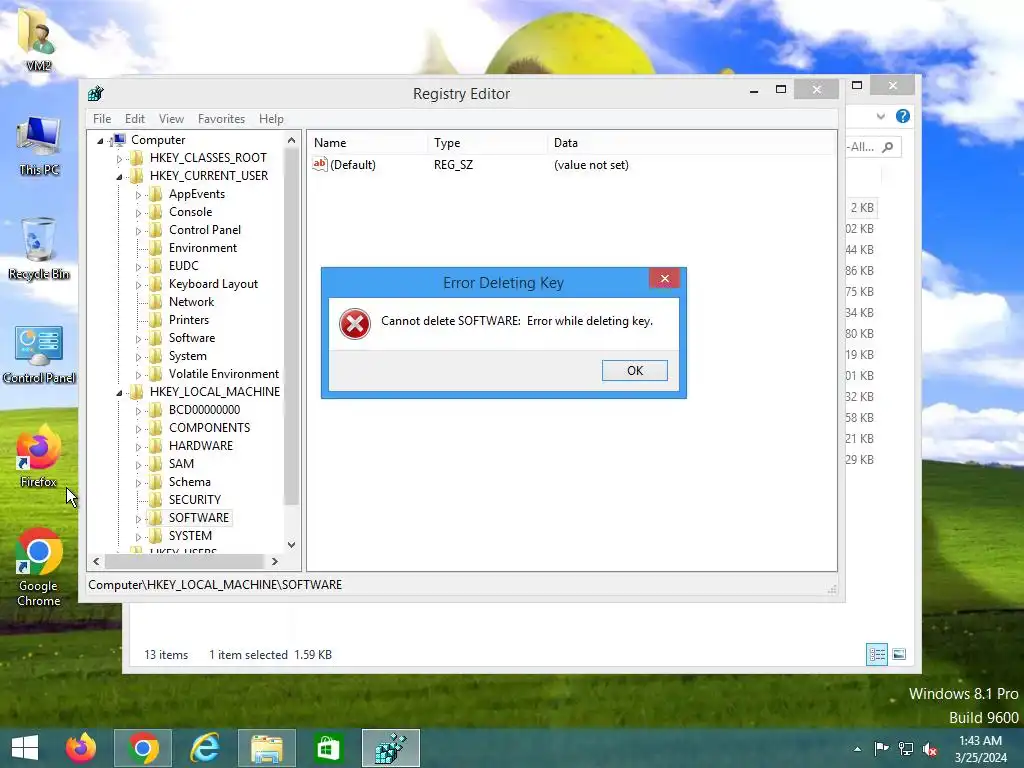Expand ribbon chevron in Explorer window
This screenshot has height=768, width=1024.
[x=880, y=116]
